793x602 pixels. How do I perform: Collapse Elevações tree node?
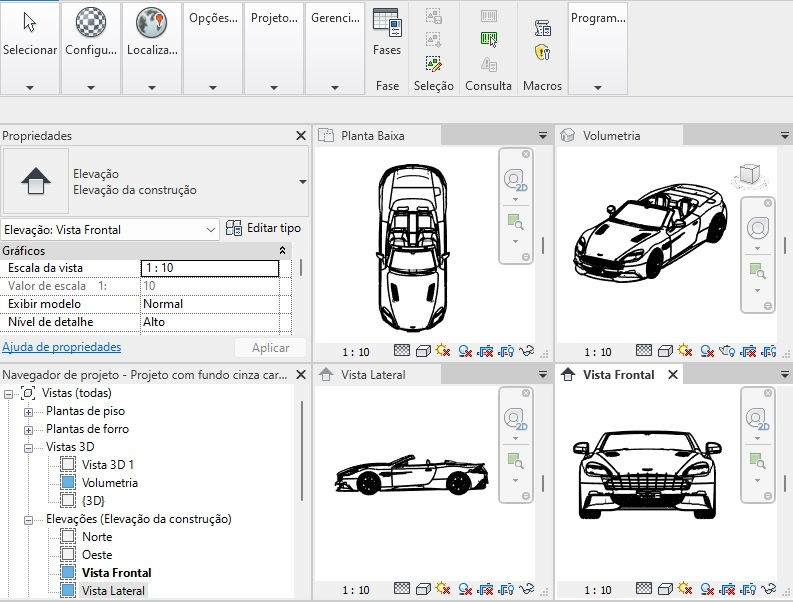click(28, 520)
